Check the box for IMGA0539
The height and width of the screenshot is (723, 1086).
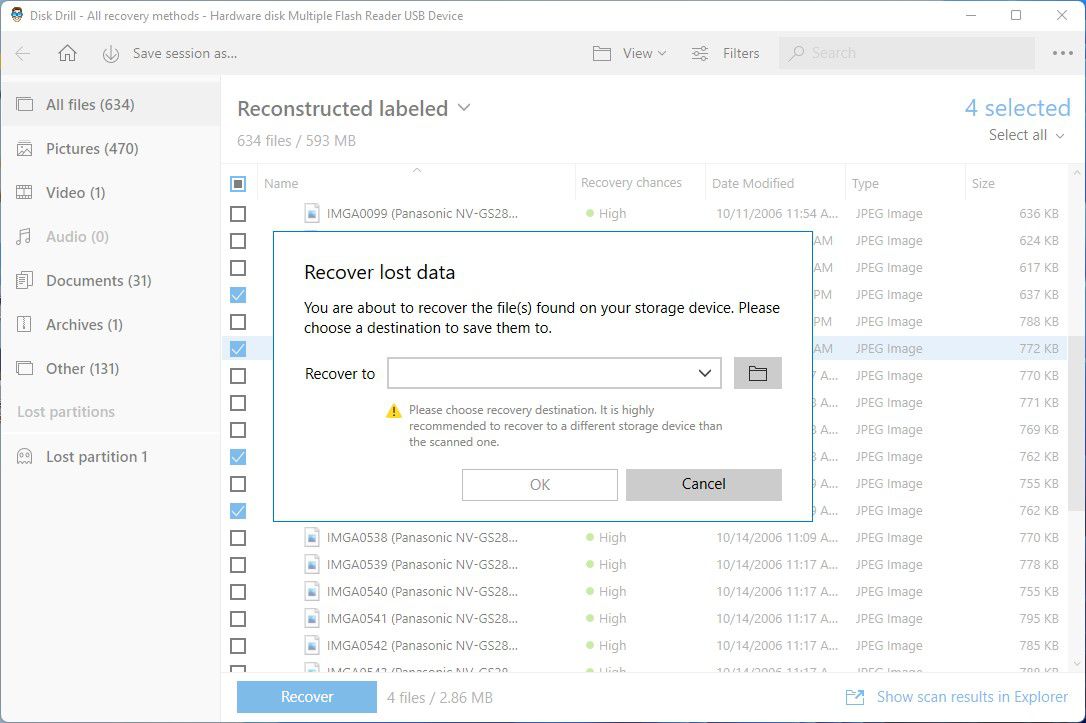point(238,564)
